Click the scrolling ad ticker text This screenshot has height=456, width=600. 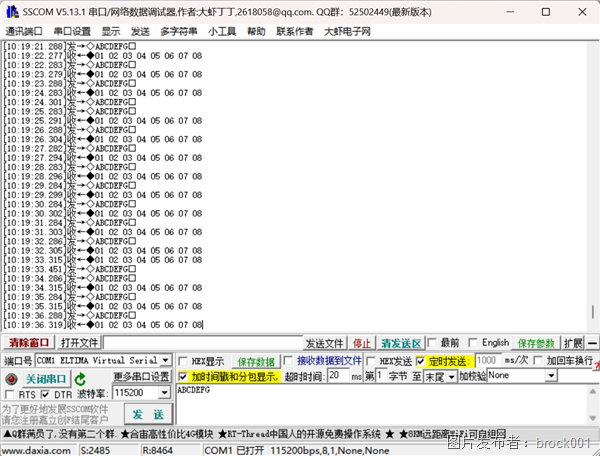pos(254,434)
